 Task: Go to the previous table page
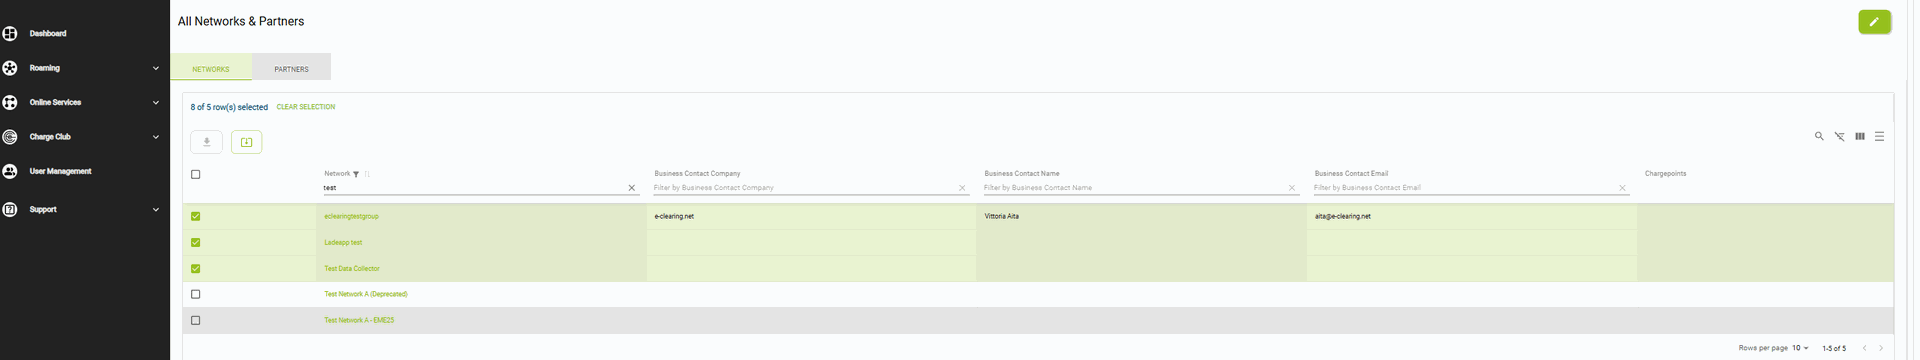1864,348
